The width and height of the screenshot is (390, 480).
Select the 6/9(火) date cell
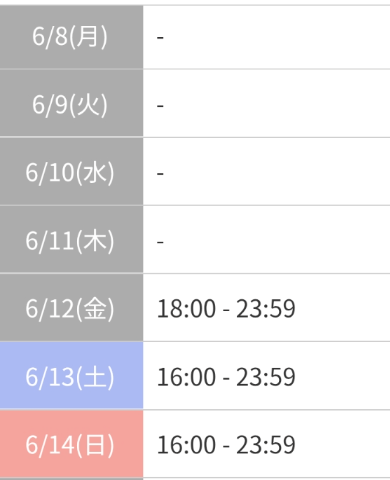click(x=71, y=103)
